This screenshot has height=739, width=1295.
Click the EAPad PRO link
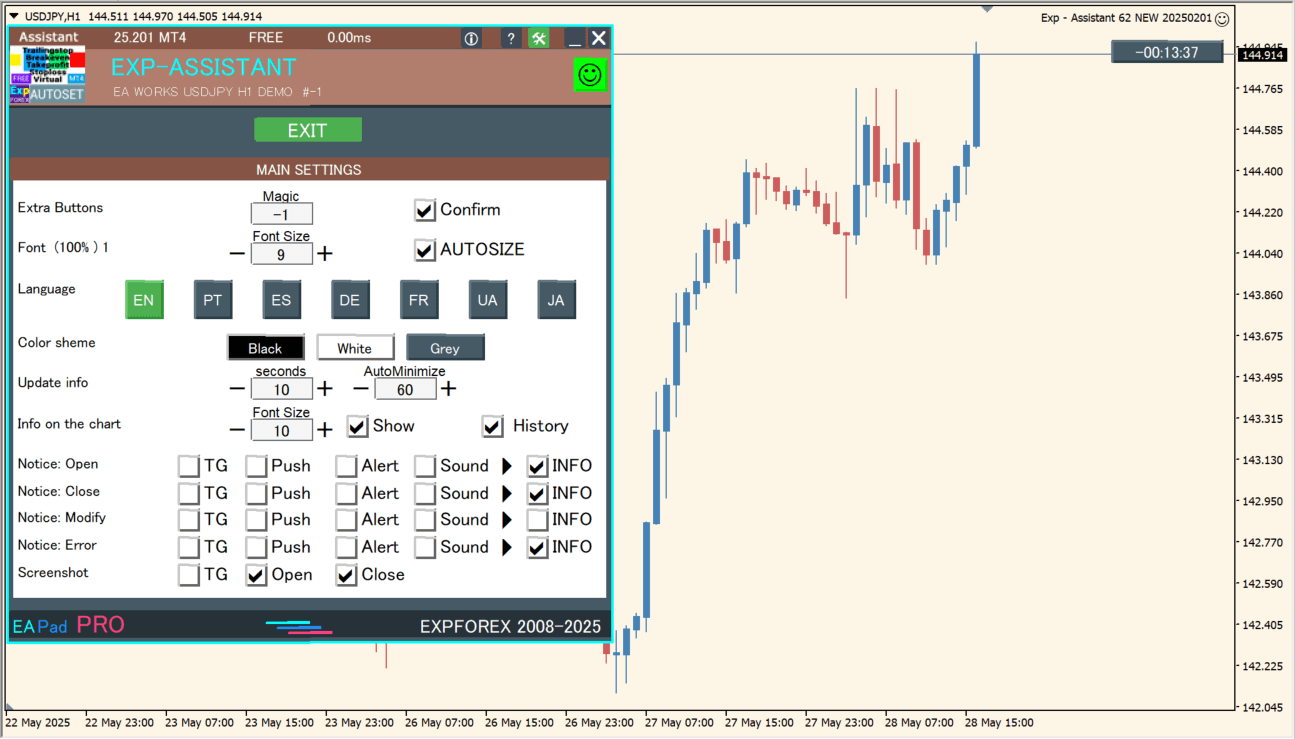[69, 626]
